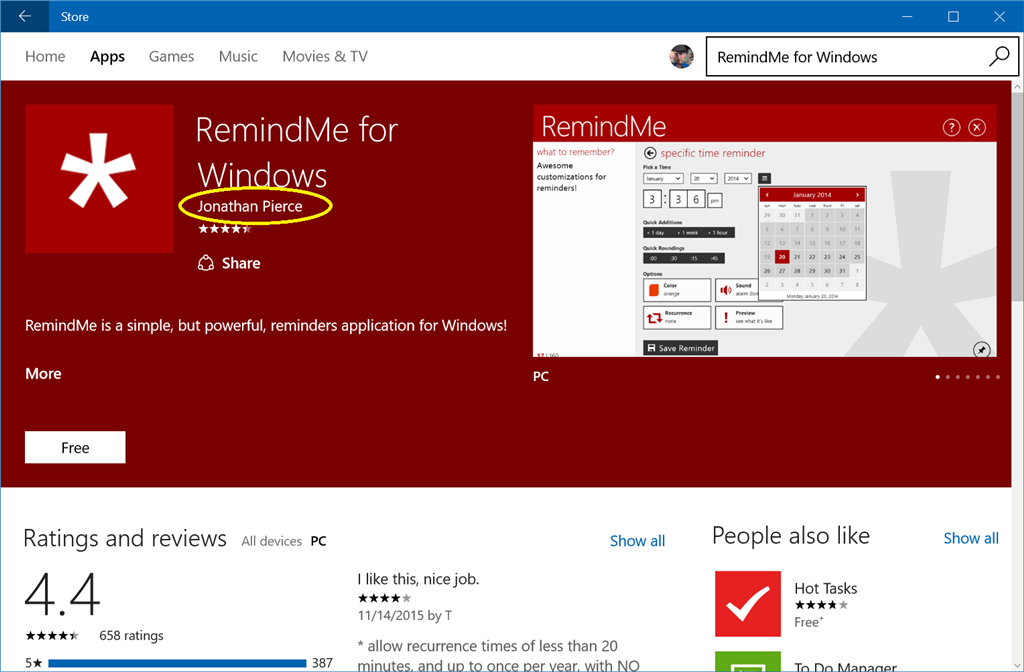Select the last screenshot pagination dot
Viewport: 1024px width, 672px height.
pyautogui.click(x=998, y=377)
